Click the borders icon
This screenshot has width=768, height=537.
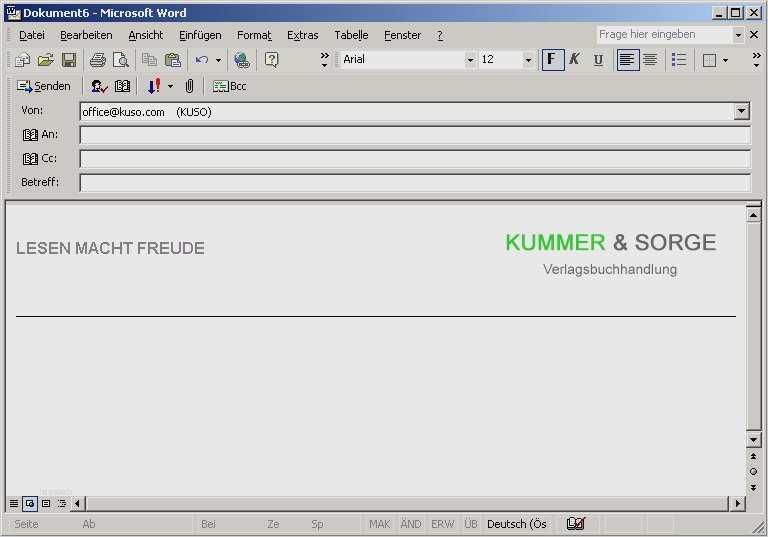coord(709,60)
